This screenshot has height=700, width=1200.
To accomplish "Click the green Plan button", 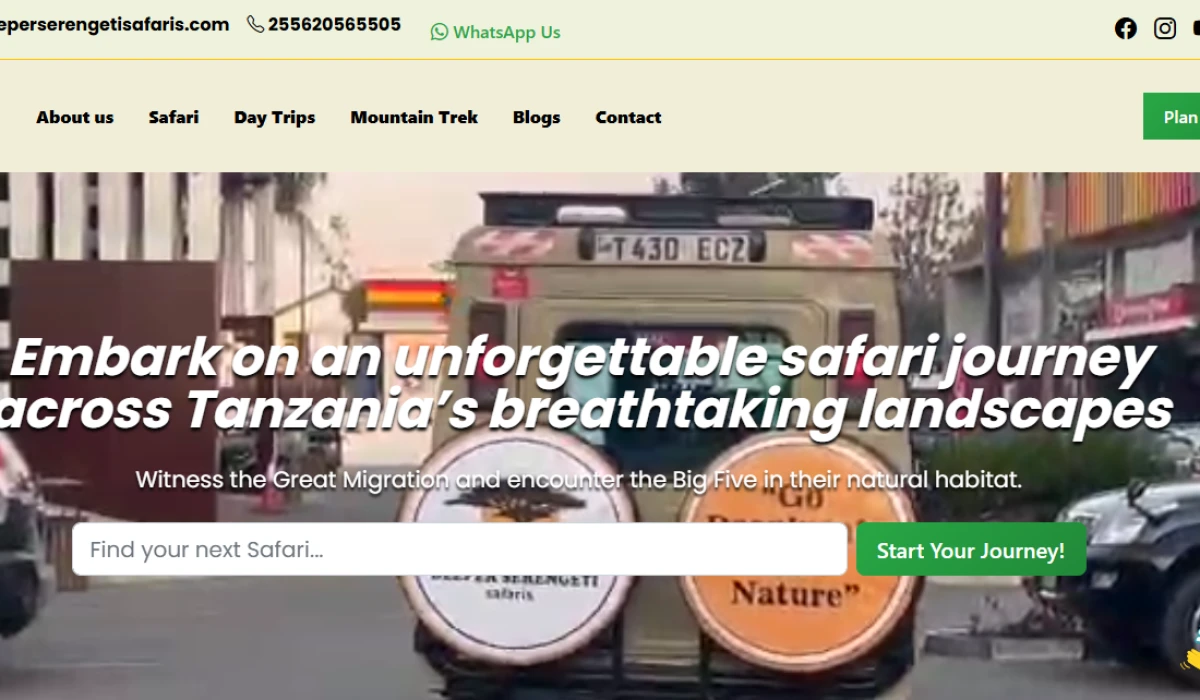I will pyautogui.click(x=1172, y=117).
